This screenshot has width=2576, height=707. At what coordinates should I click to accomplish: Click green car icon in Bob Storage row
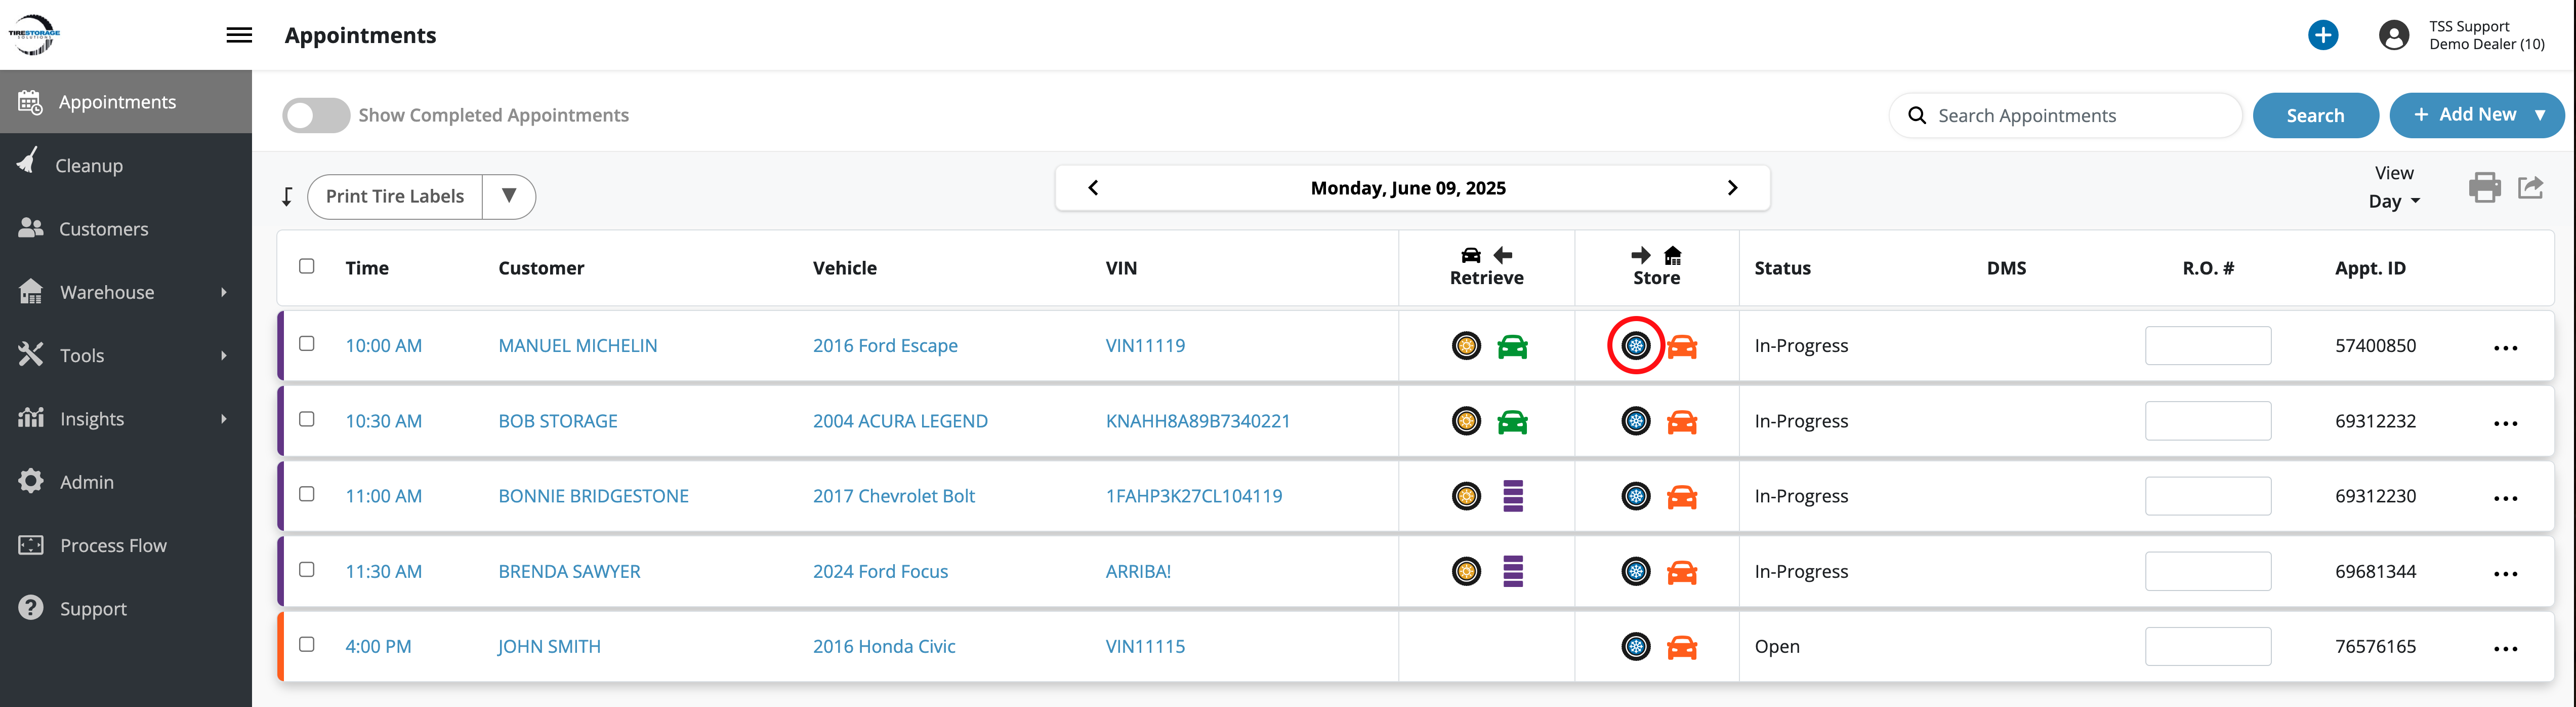tap(1512, 422)
